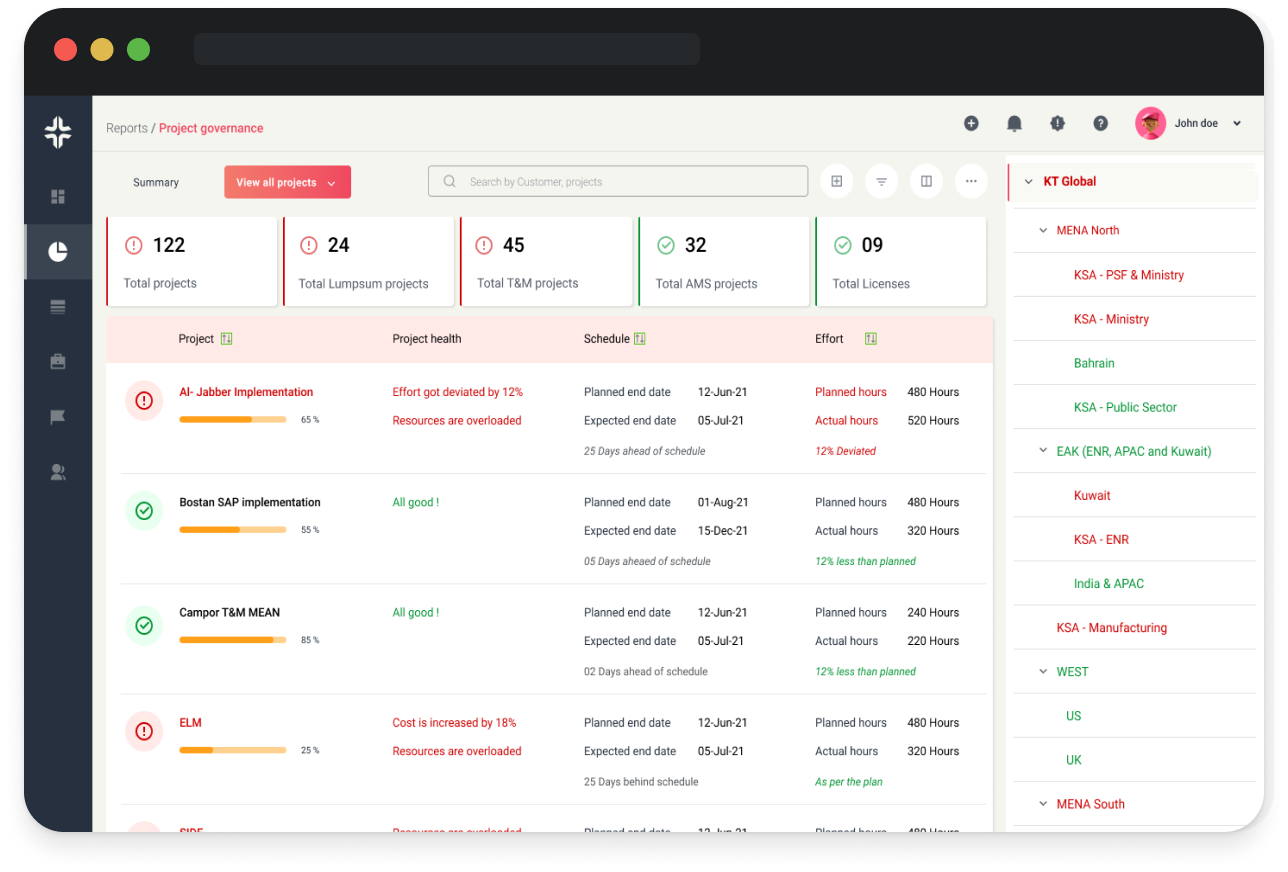Click the Reports breadcrumb link
This screenshot has height=872, width=1288.
click(x=127, y=128)
